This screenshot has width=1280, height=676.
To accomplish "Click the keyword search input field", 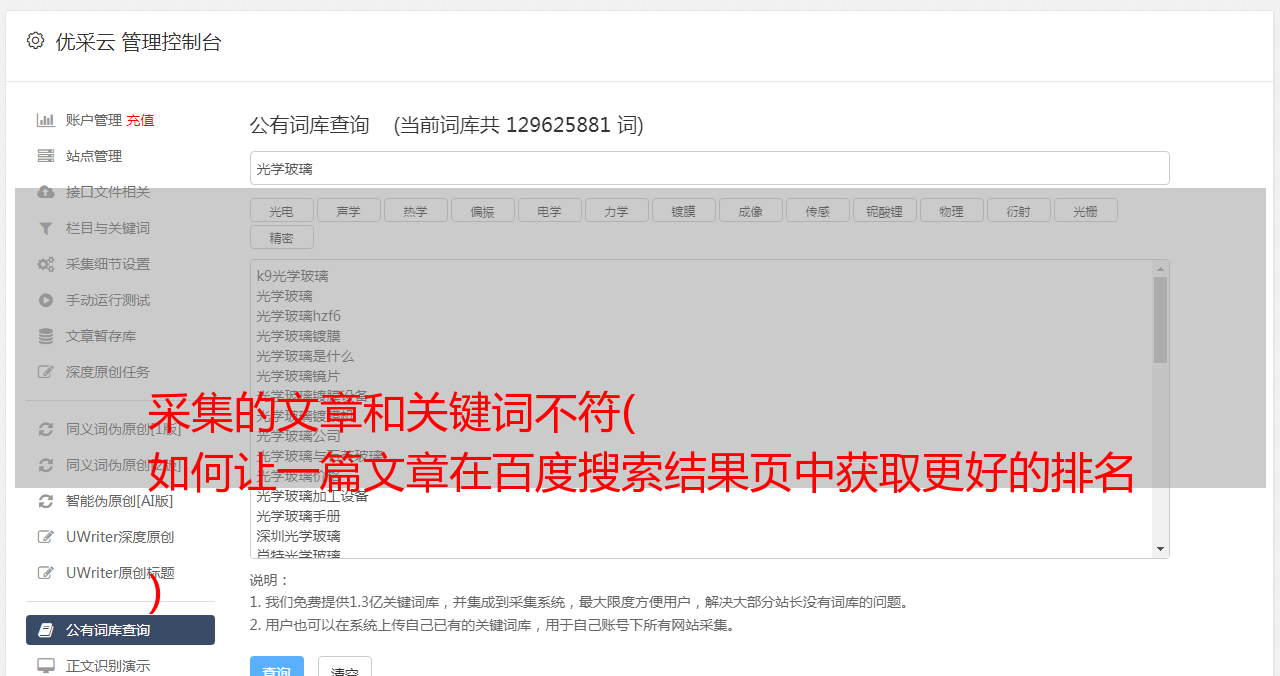I will pyautogui.click(x=709, y=168).
